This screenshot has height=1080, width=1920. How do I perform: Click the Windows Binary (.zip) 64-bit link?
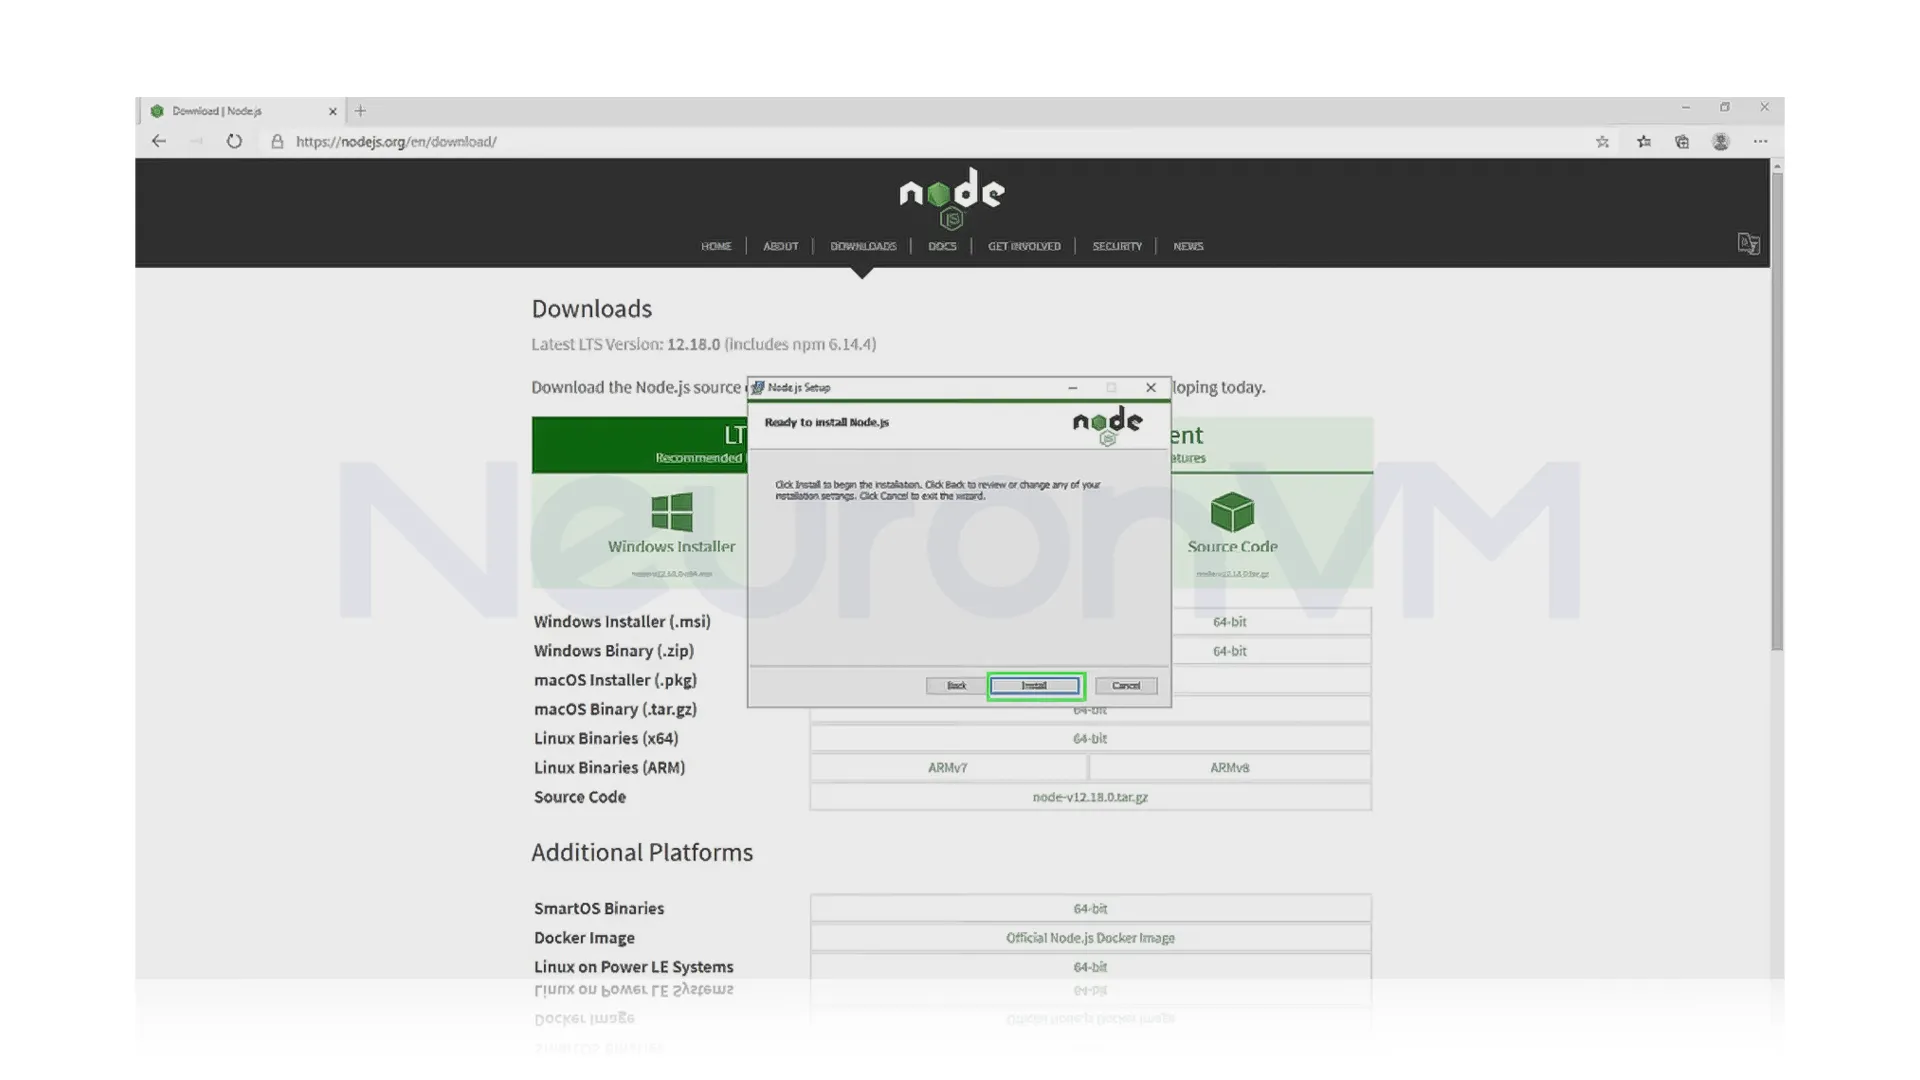pyautogui.click(x=1229, y=651)
